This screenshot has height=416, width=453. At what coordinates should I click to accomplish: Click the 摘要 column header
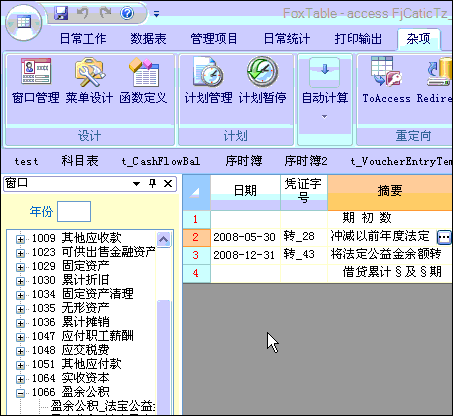(x=390, y=192)
